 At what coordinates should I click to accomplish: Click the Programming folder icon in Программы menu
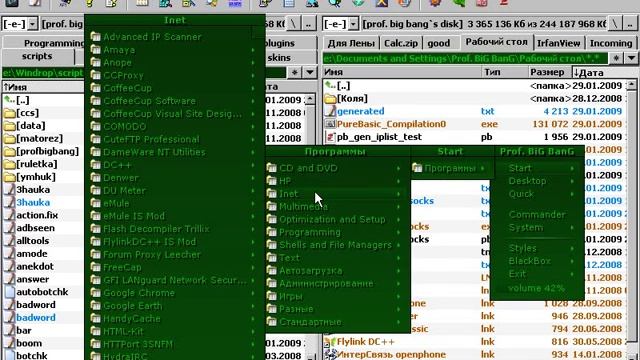click(x=271, y=232)
